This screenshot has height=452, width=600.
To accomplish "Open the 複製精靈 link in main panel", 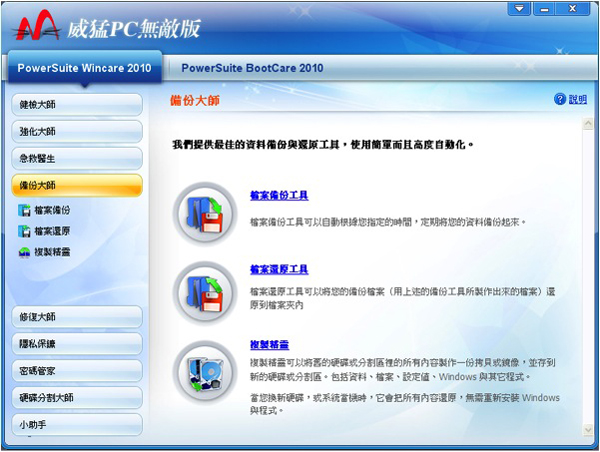I will pyautogui.click(x=269, y=345).
